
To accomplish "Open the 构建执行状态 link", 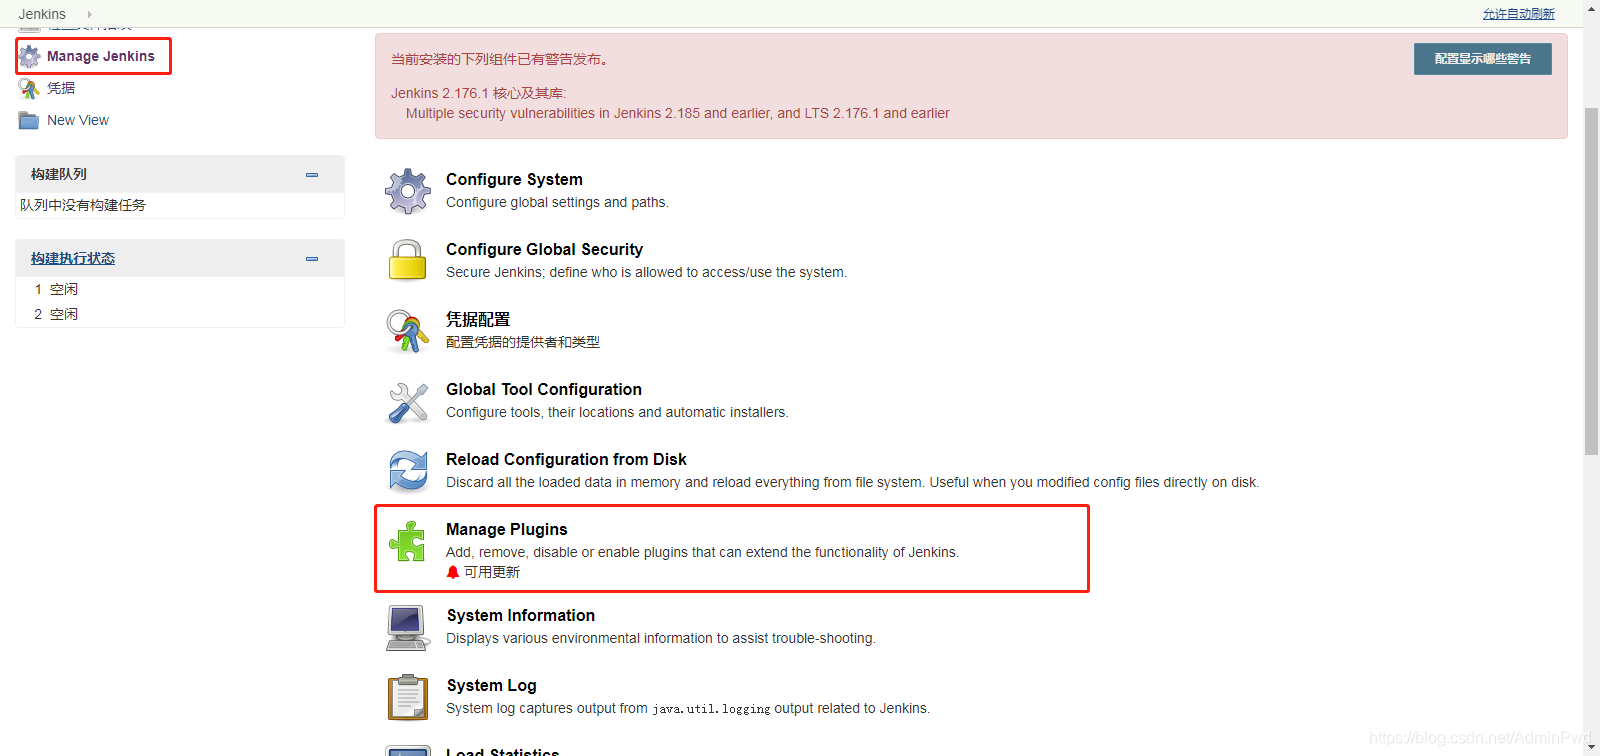I will pyautogui.click(x=73, y=258).
